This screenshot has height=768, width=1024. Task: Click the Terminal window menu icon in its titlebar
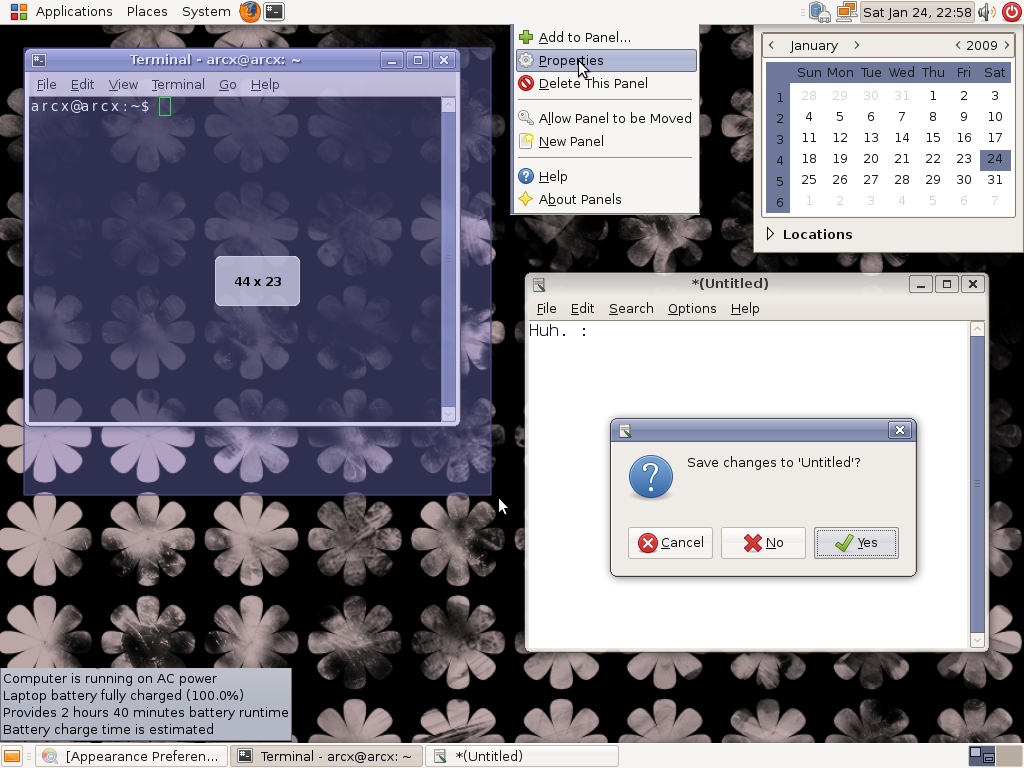pos(39,60)
